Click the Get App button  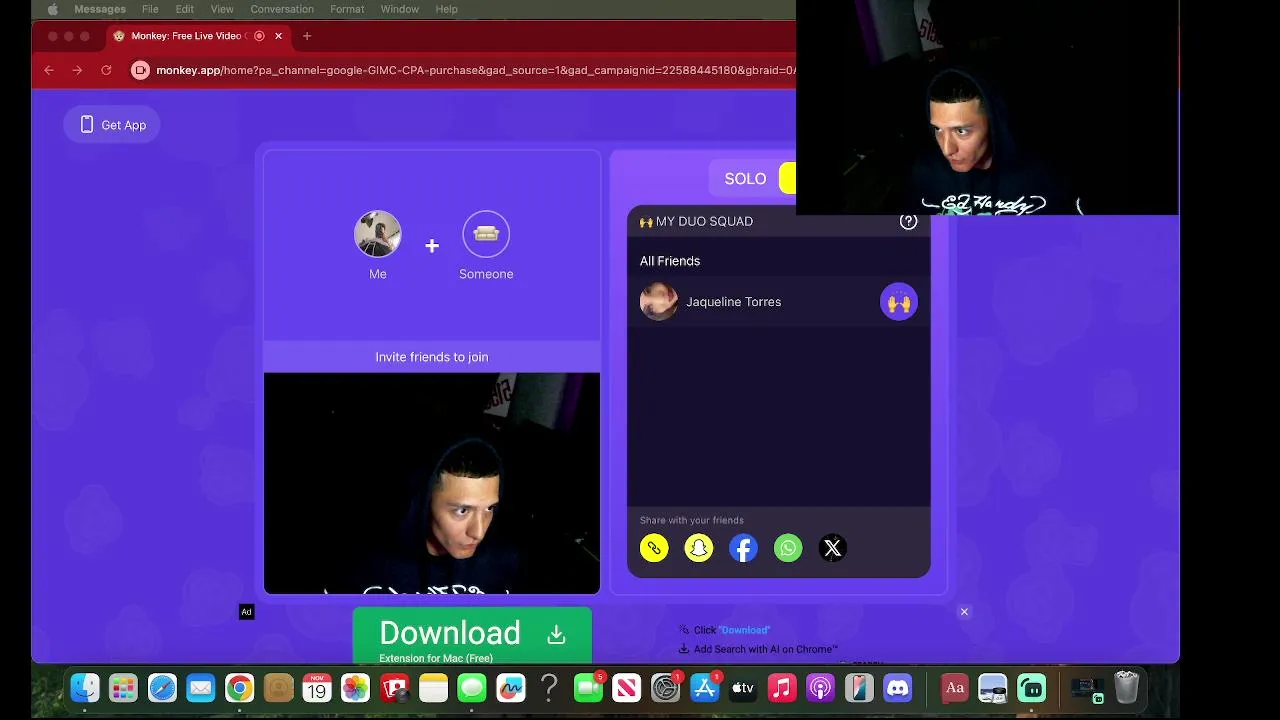(x=112, y=125)
